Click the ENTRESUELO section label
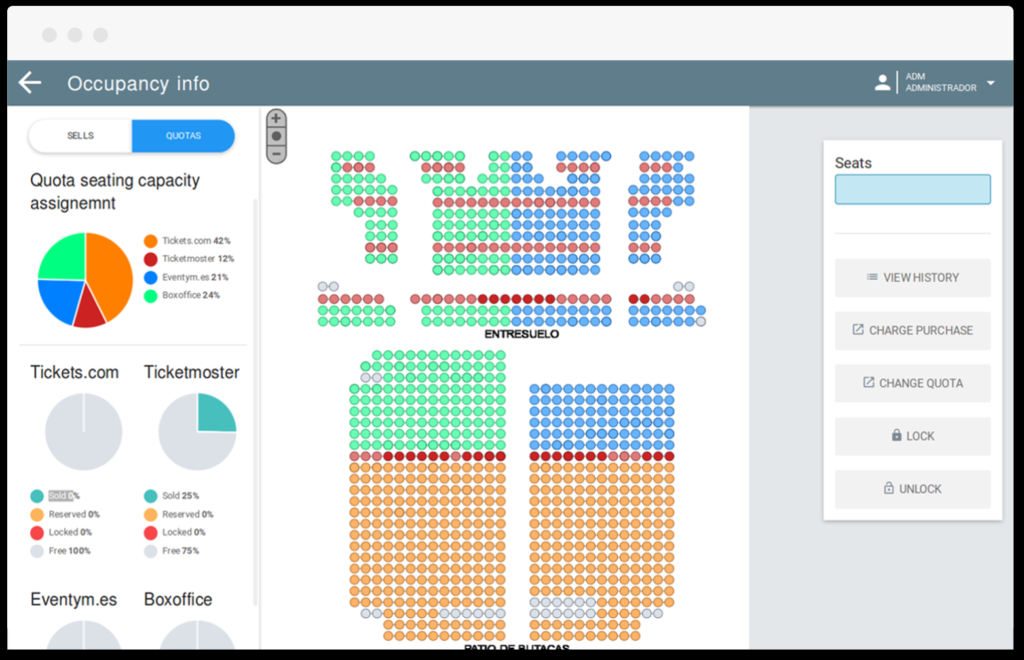Viewport: 1024px width, 660px height. click(521, 334)
